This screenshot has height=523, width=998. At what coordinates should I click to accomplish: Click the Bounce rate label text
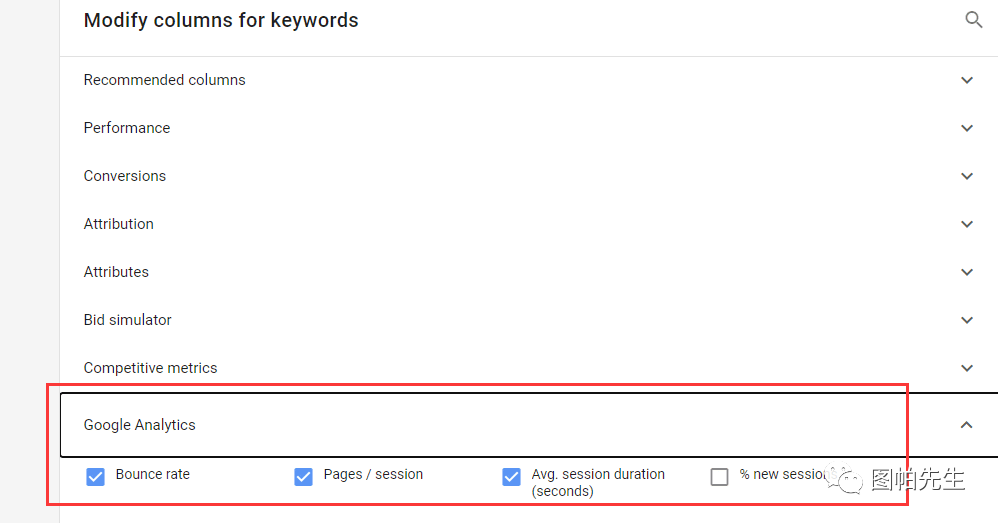153,474
